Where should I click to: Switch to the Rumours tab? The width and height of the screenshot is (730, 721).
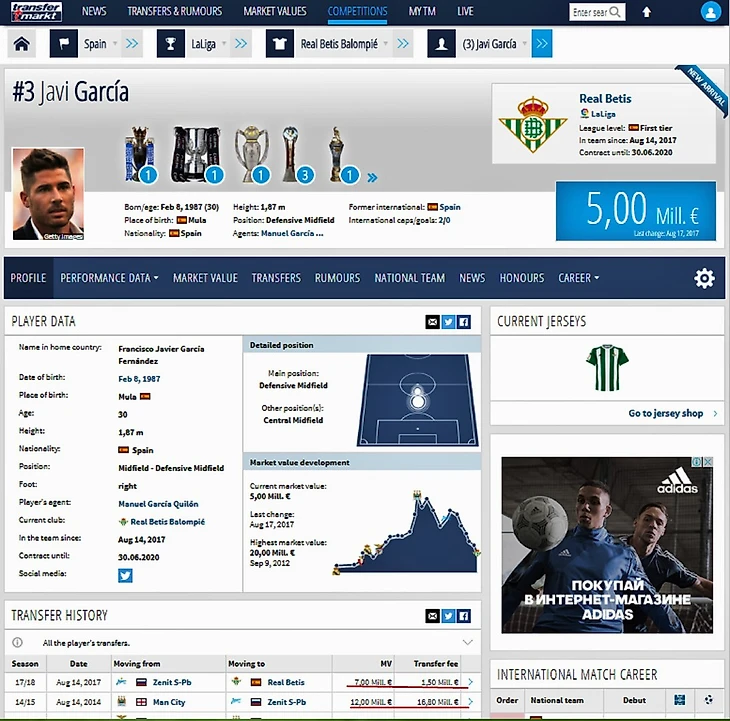tap(338, 278)
